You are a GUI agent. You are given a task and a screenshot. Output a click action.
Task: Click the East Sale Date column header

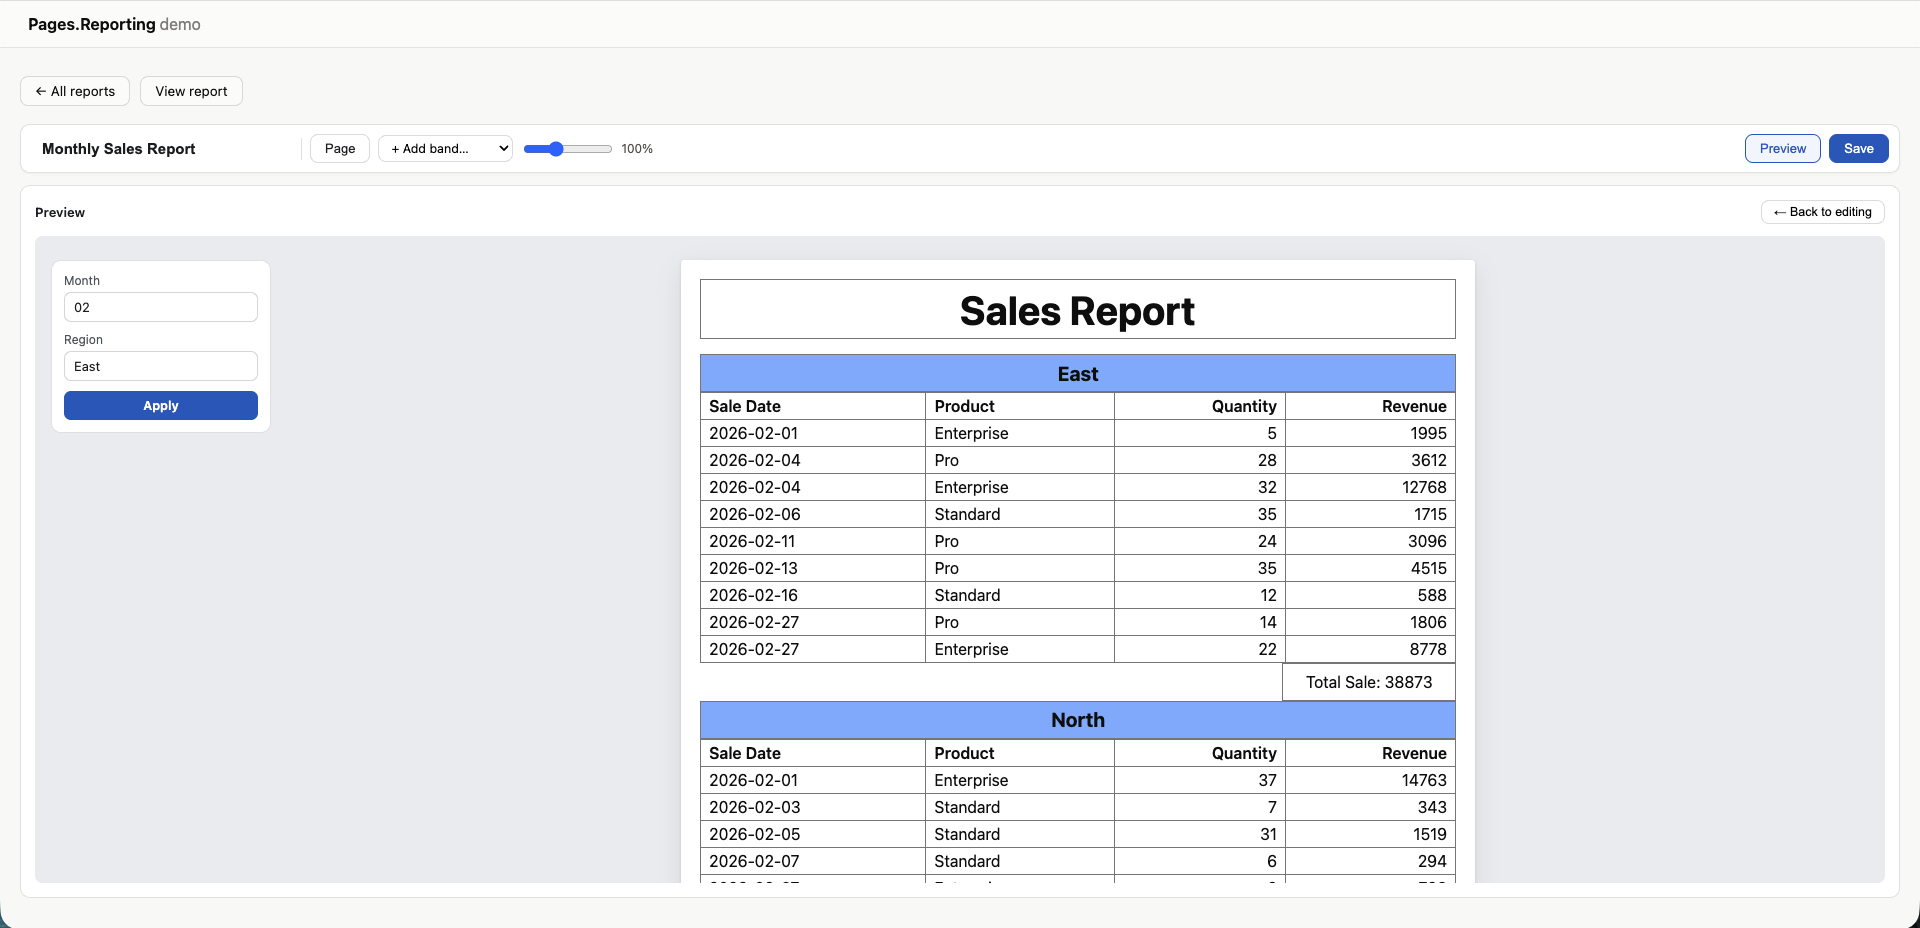point(812,406)
